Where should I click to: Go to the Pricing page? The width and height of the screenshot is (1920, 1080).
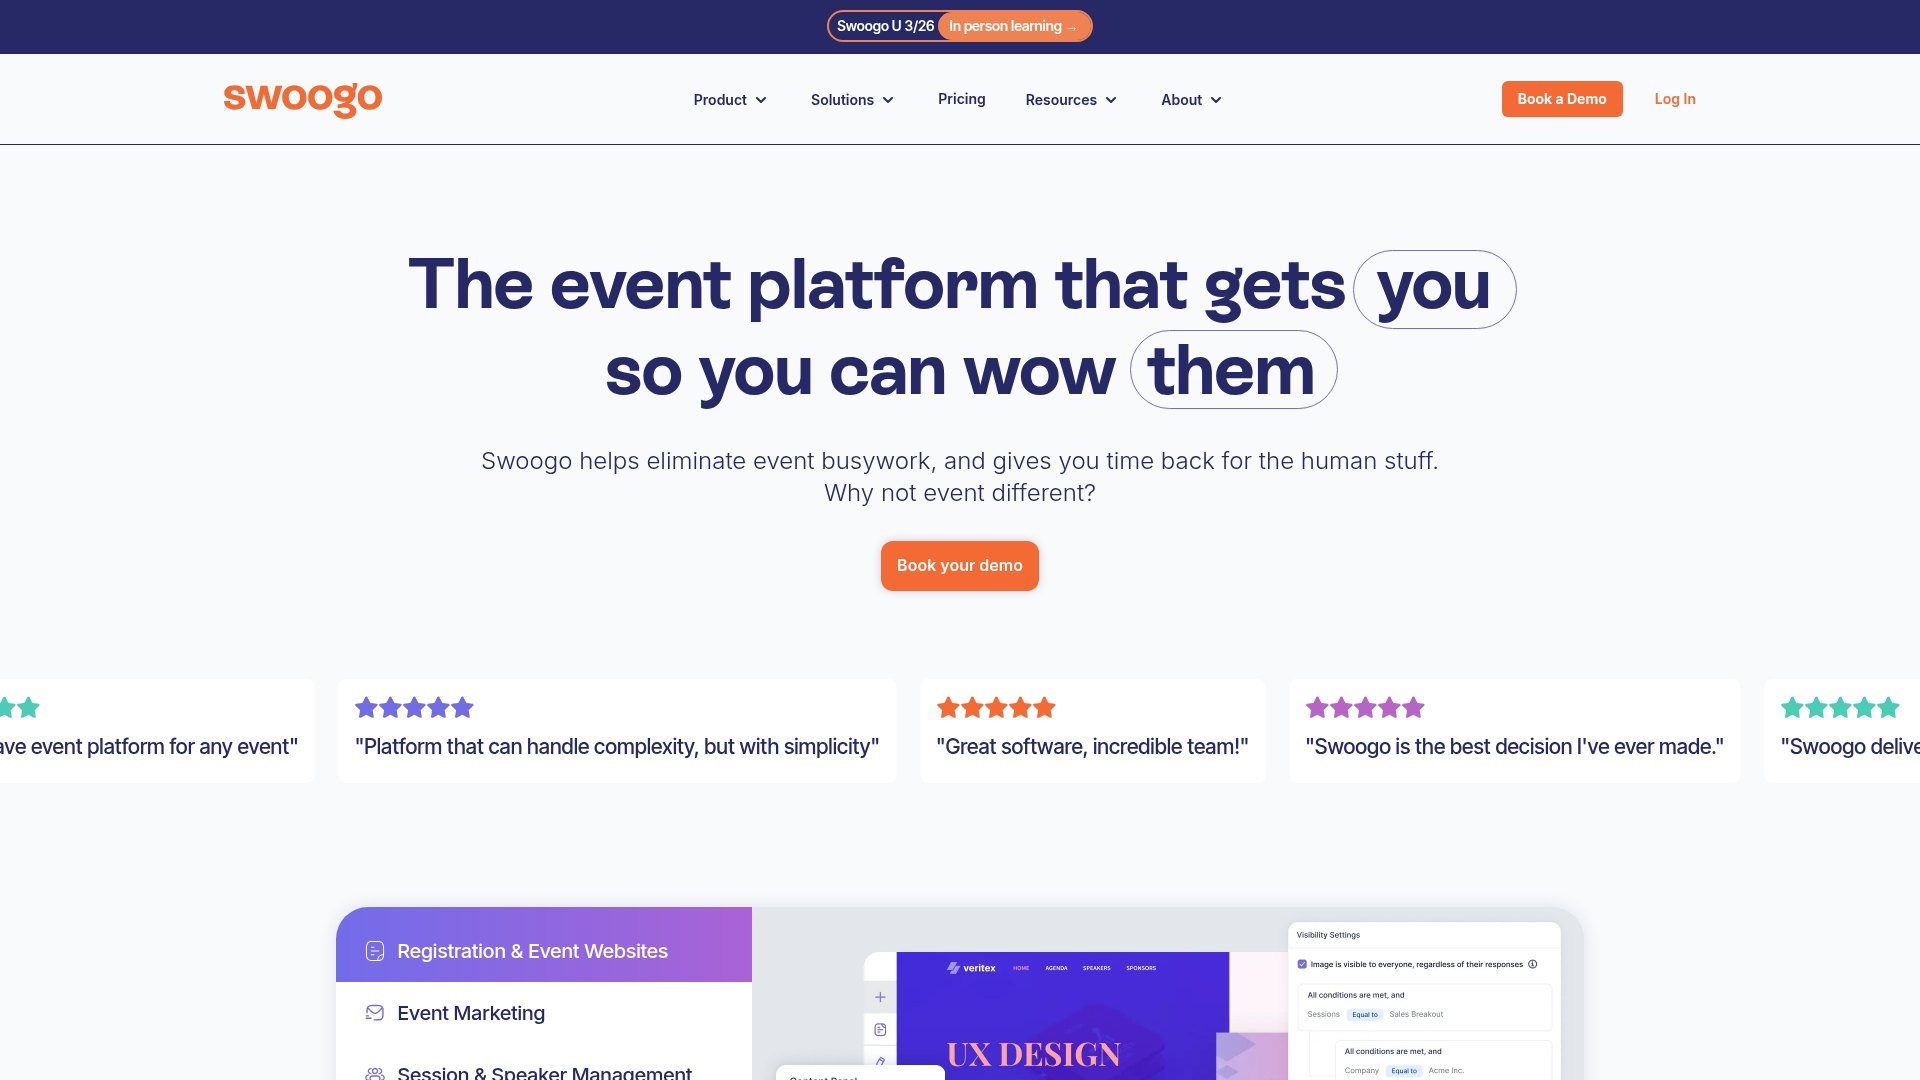click(961, 99)
